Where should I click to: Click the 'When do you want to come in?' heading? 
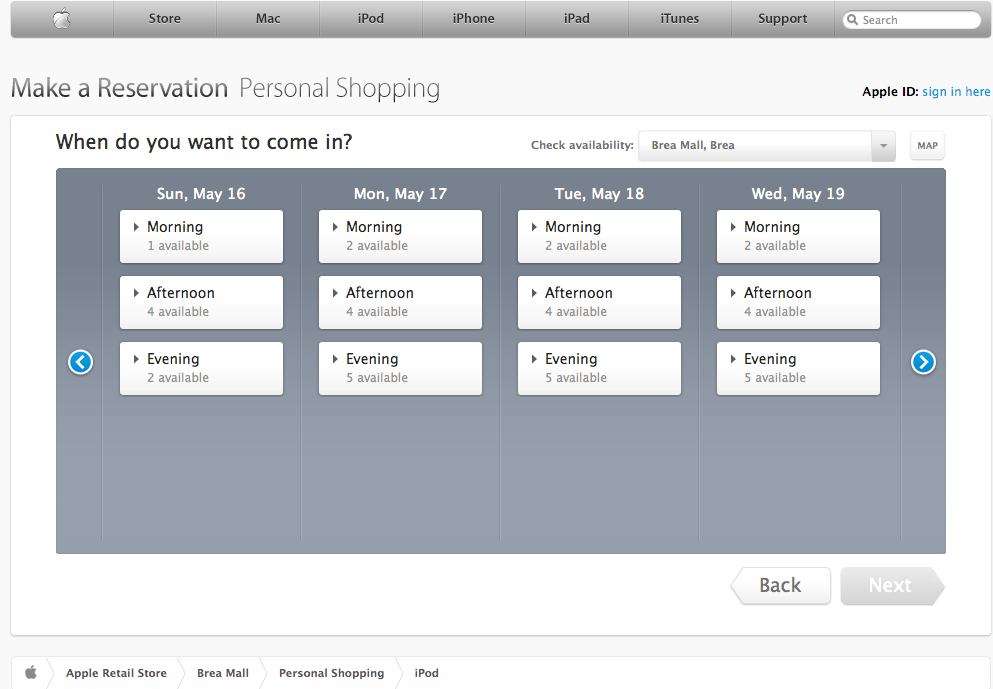(204, 142)
